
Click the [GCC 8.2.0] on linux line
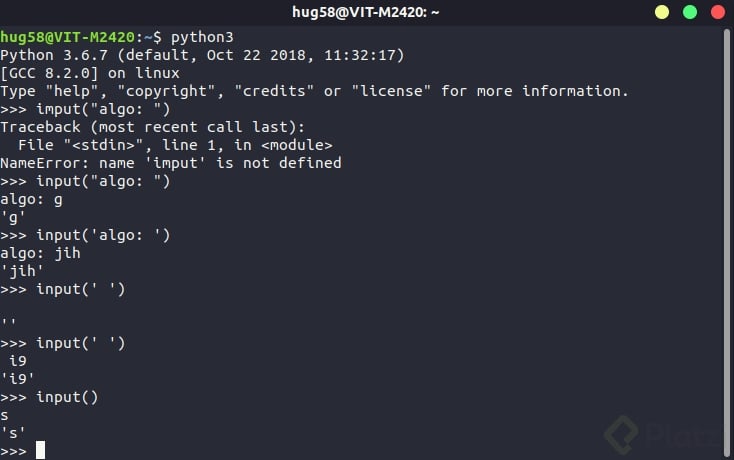[90, 73]
